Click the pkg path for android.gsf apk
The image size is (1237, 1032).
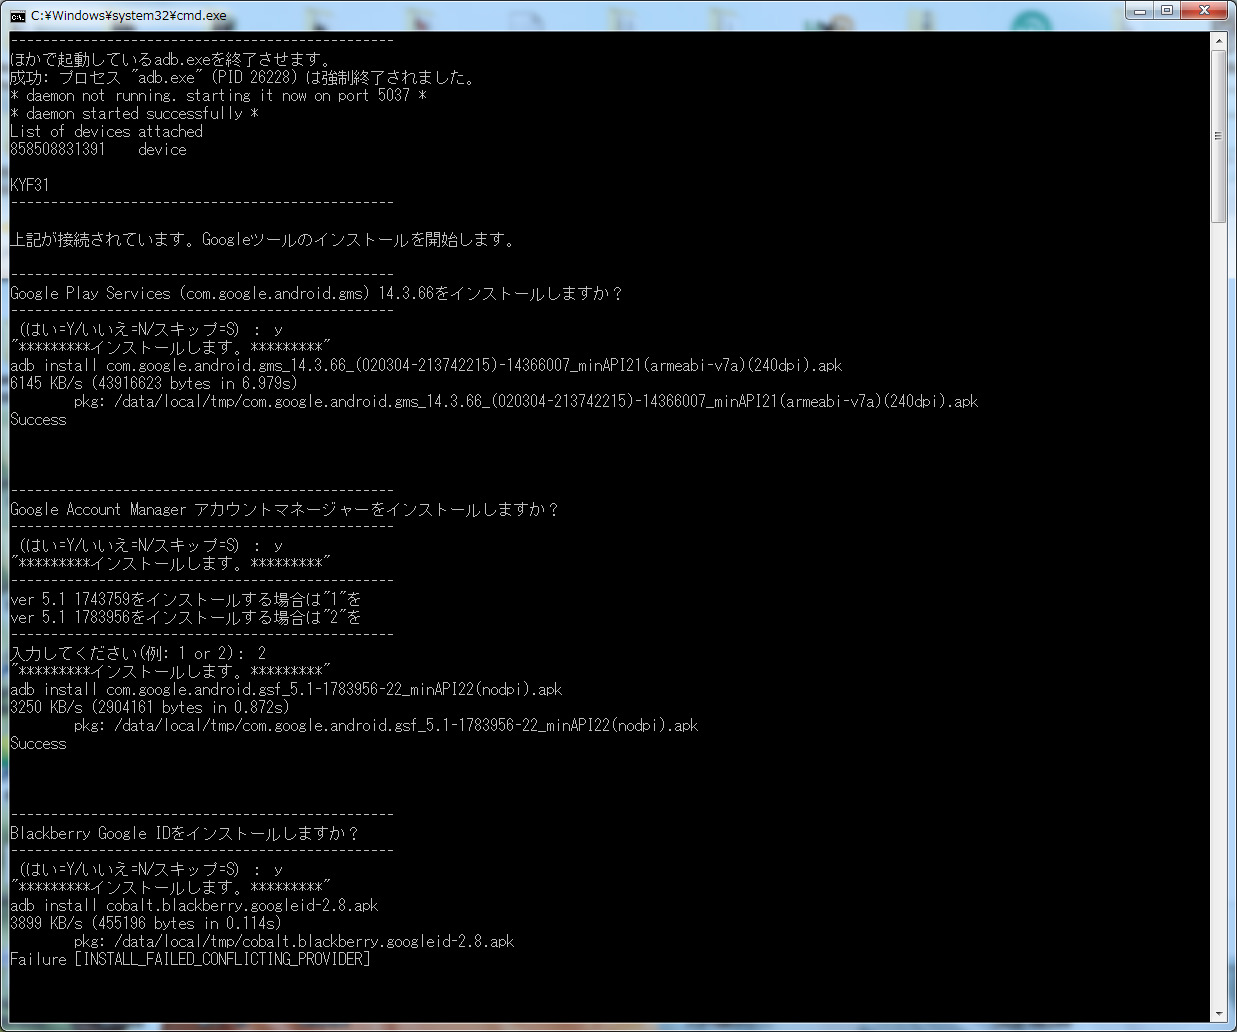pos(386,725)
